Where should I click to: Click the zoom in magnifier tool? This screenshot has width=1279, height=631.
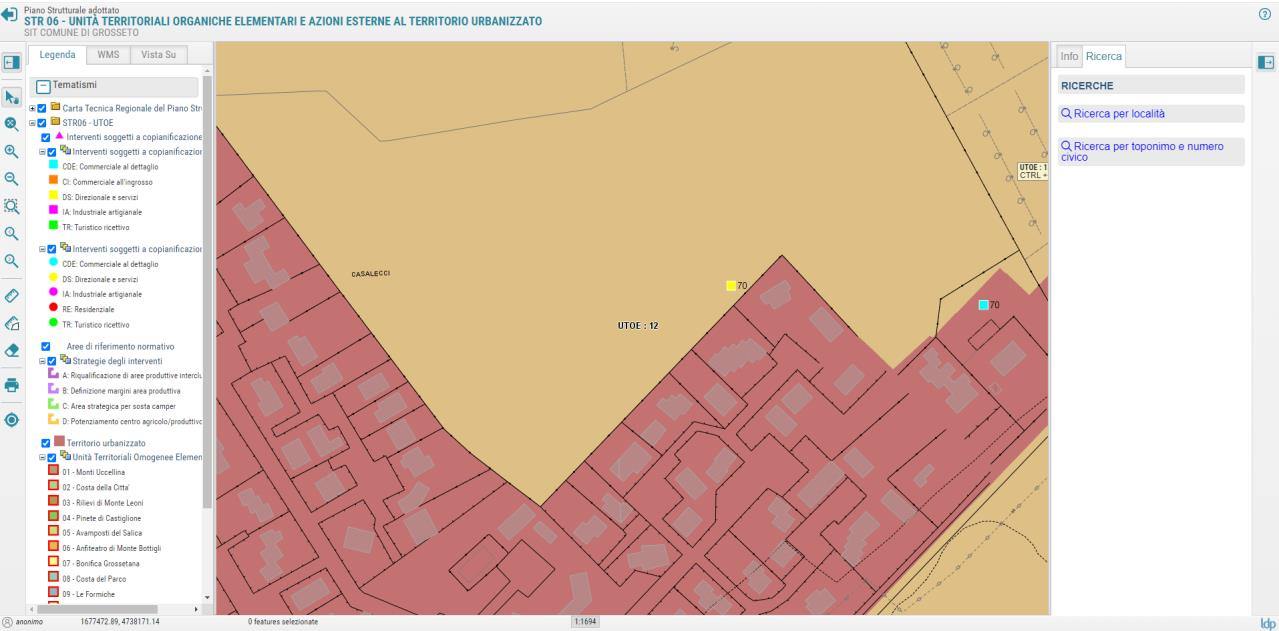12,152
